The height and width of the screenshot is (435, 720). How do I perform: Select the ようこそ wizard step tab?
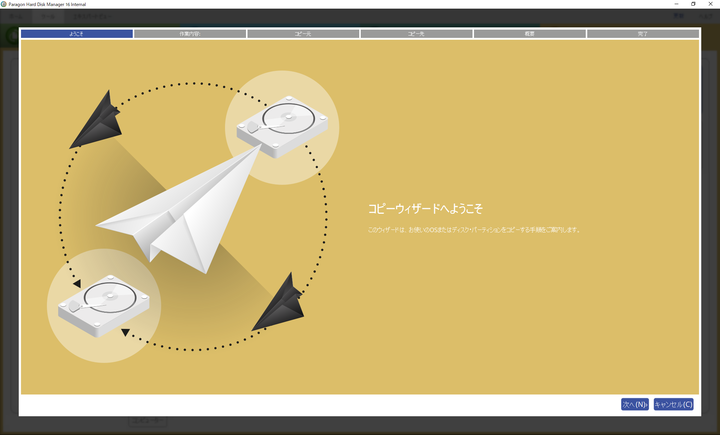tap(76, 33)
